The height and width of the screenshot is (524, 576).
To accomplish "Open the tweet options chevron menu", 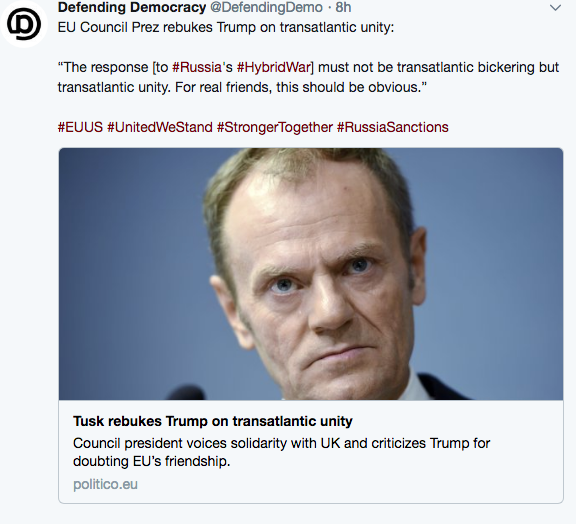I will (x=555, y=8).
